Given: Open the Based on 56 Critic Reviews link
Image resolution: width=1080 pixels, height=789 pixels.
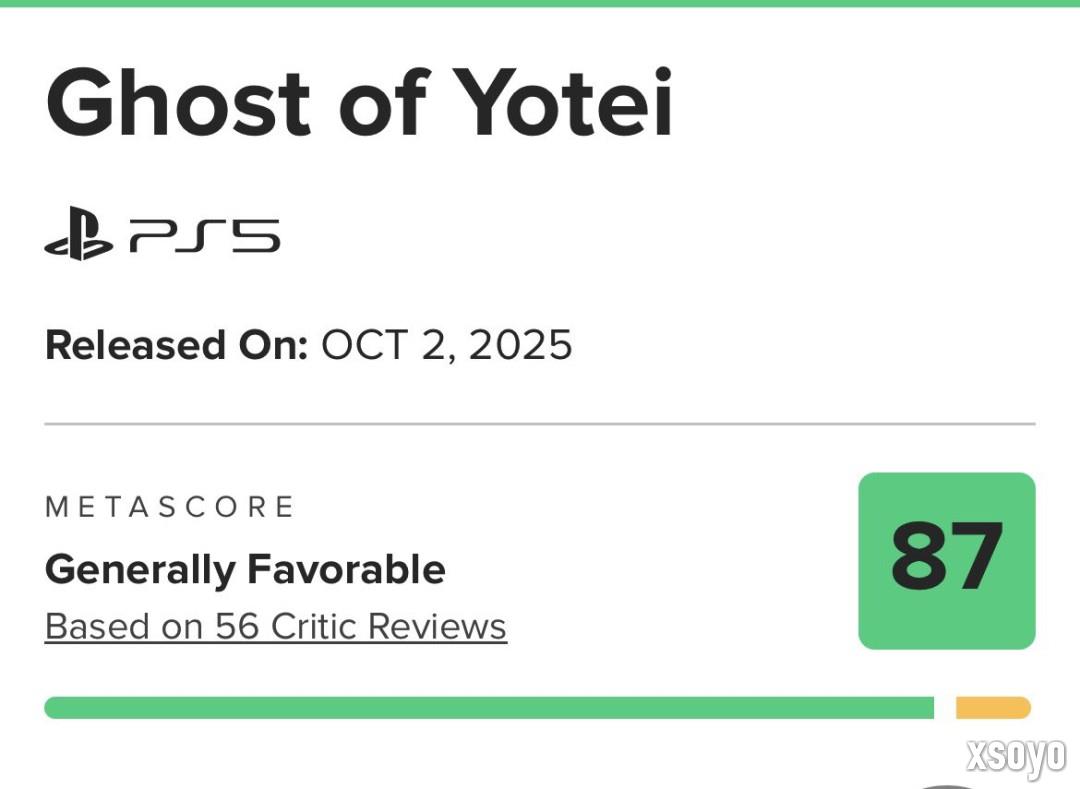Looking at the screenshot, I should 276,627.
